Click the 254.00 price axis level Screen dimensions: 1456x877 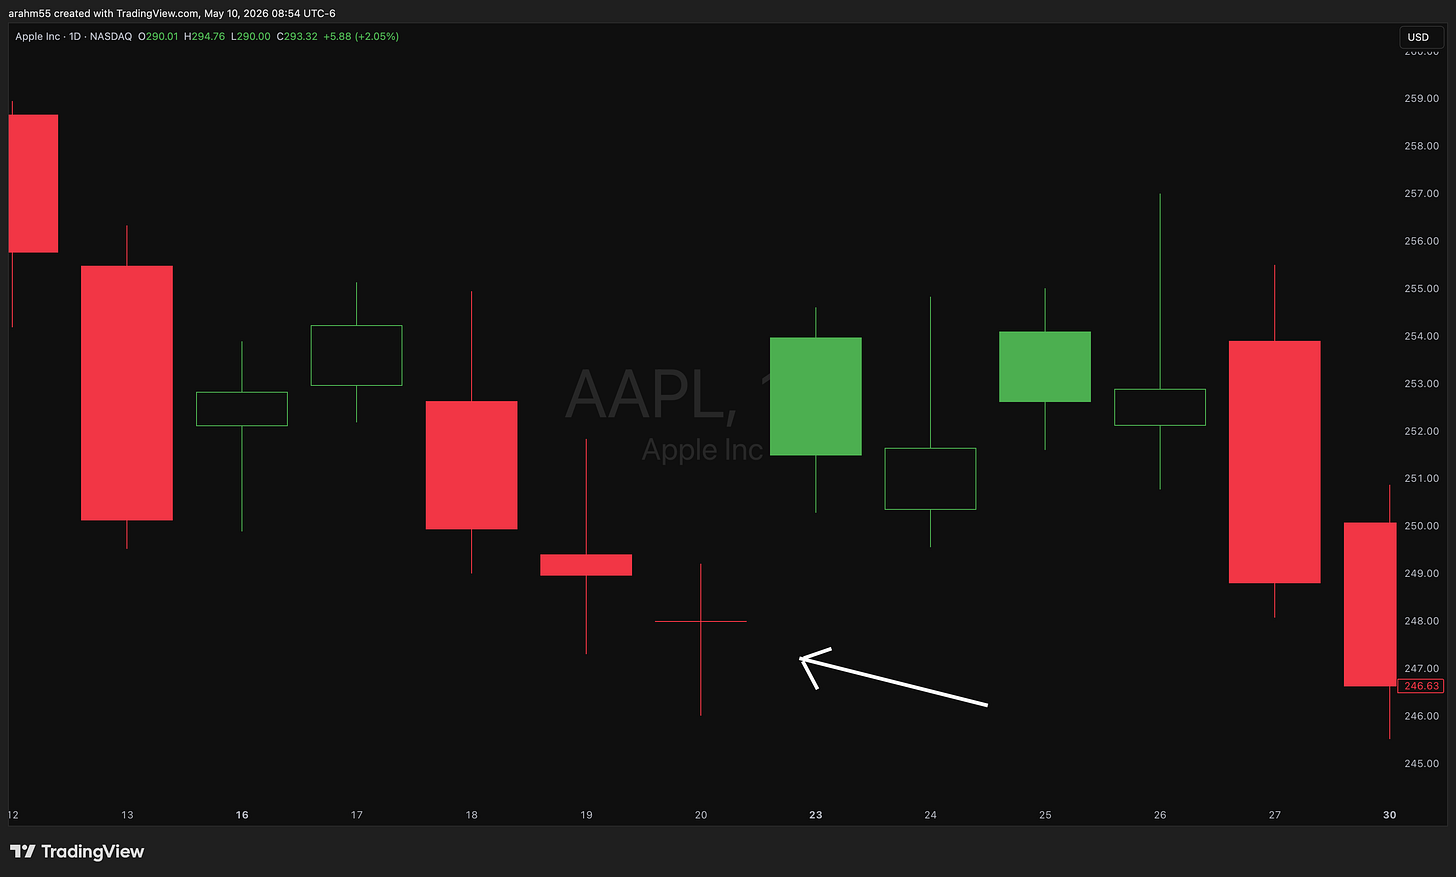(1421, 336)
